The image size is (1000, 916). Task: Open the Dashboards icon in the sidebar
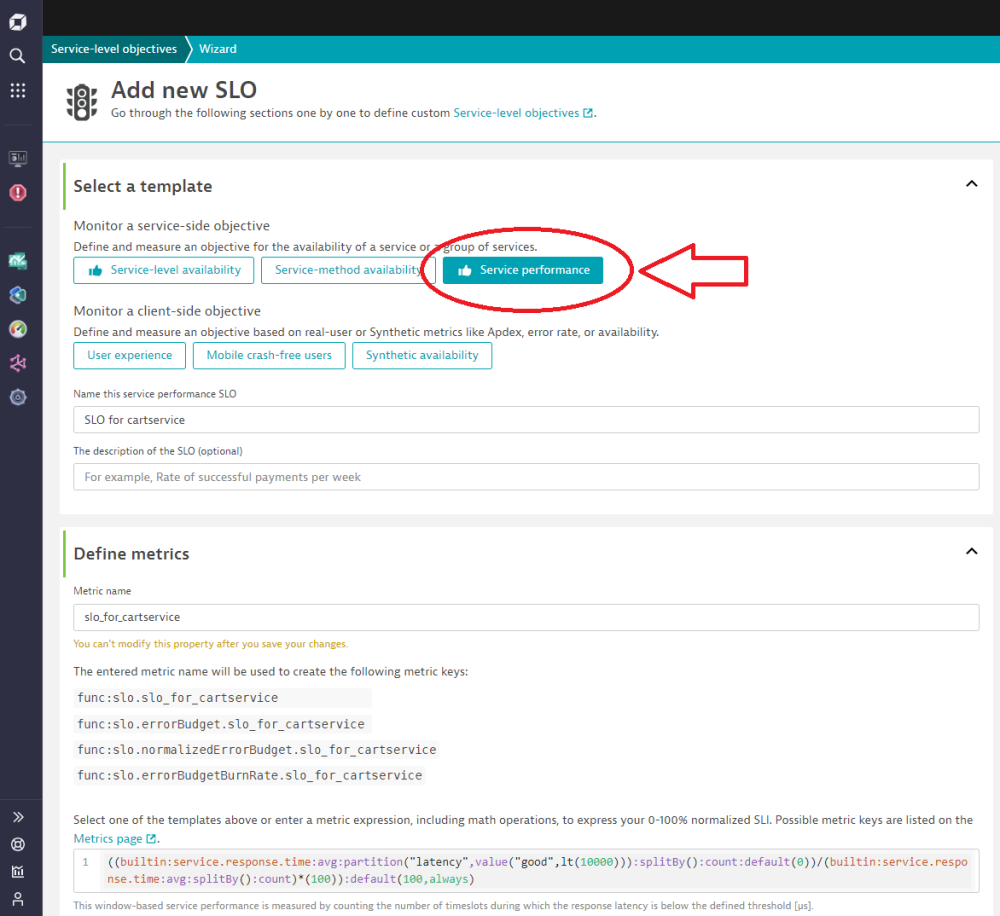point(17,158)
